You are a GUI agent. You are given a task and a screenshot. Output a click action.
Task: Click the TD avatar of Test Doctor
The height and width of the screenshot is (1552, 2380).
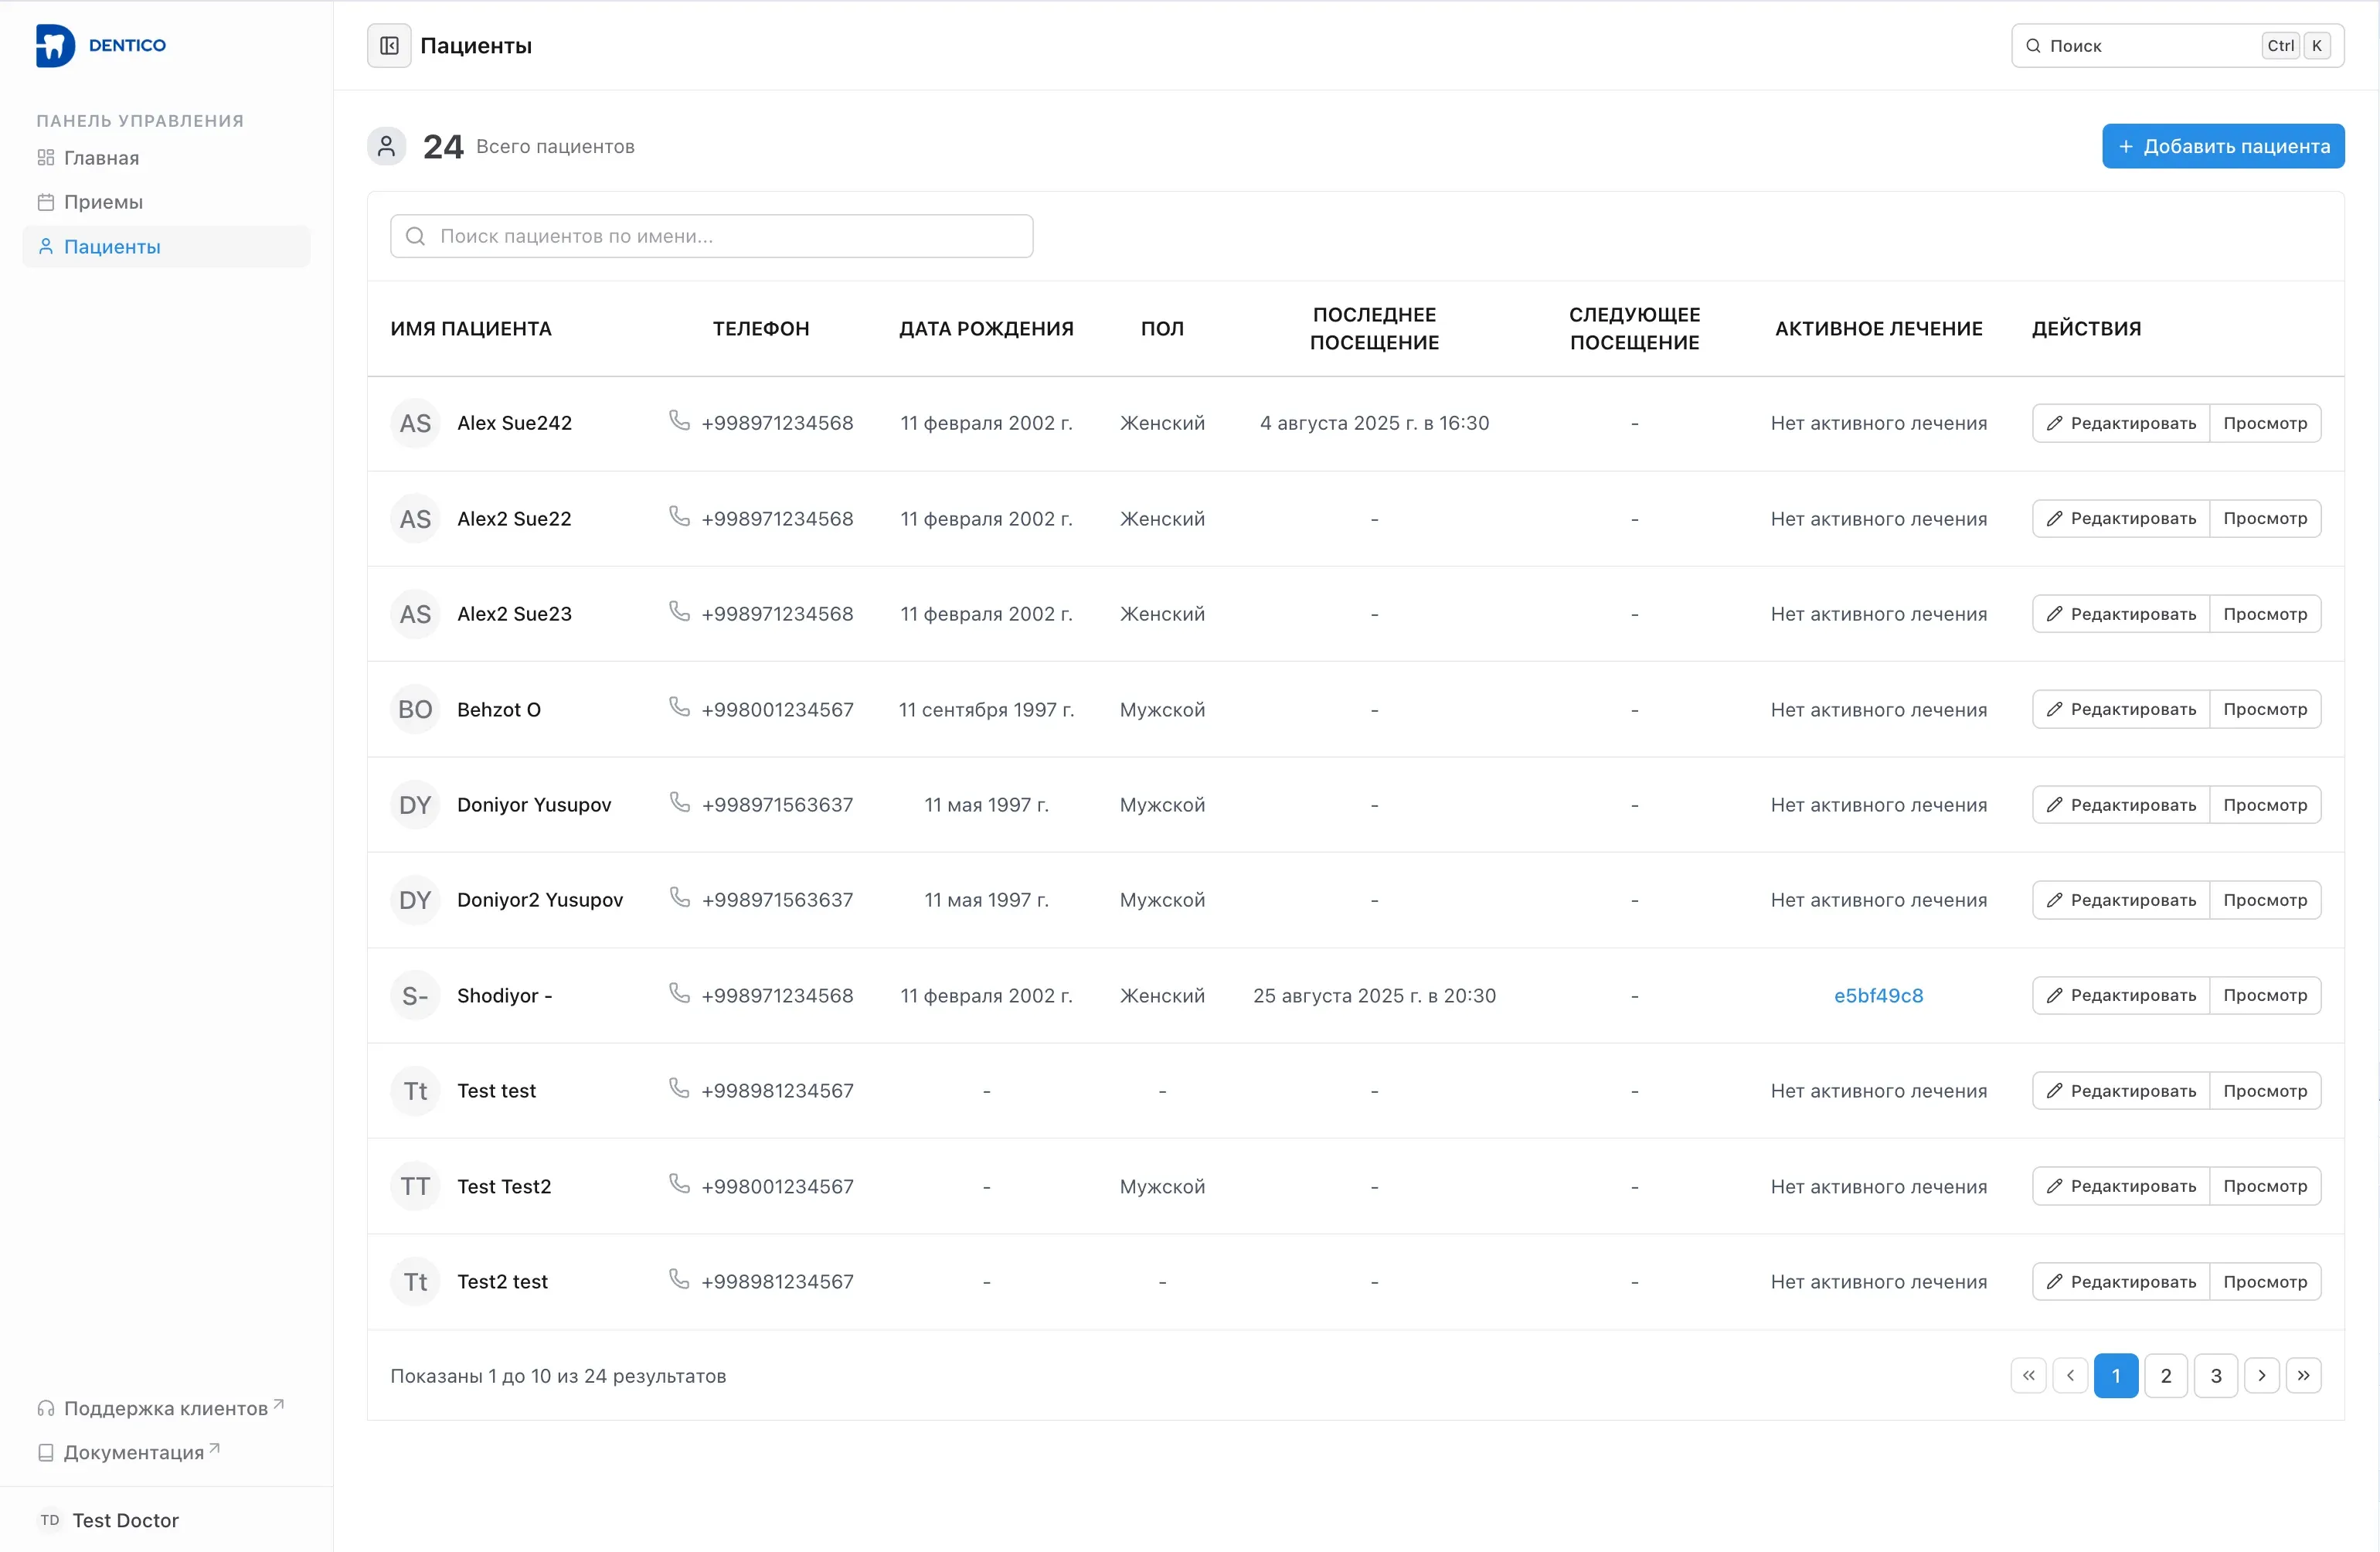(50, 1519)
